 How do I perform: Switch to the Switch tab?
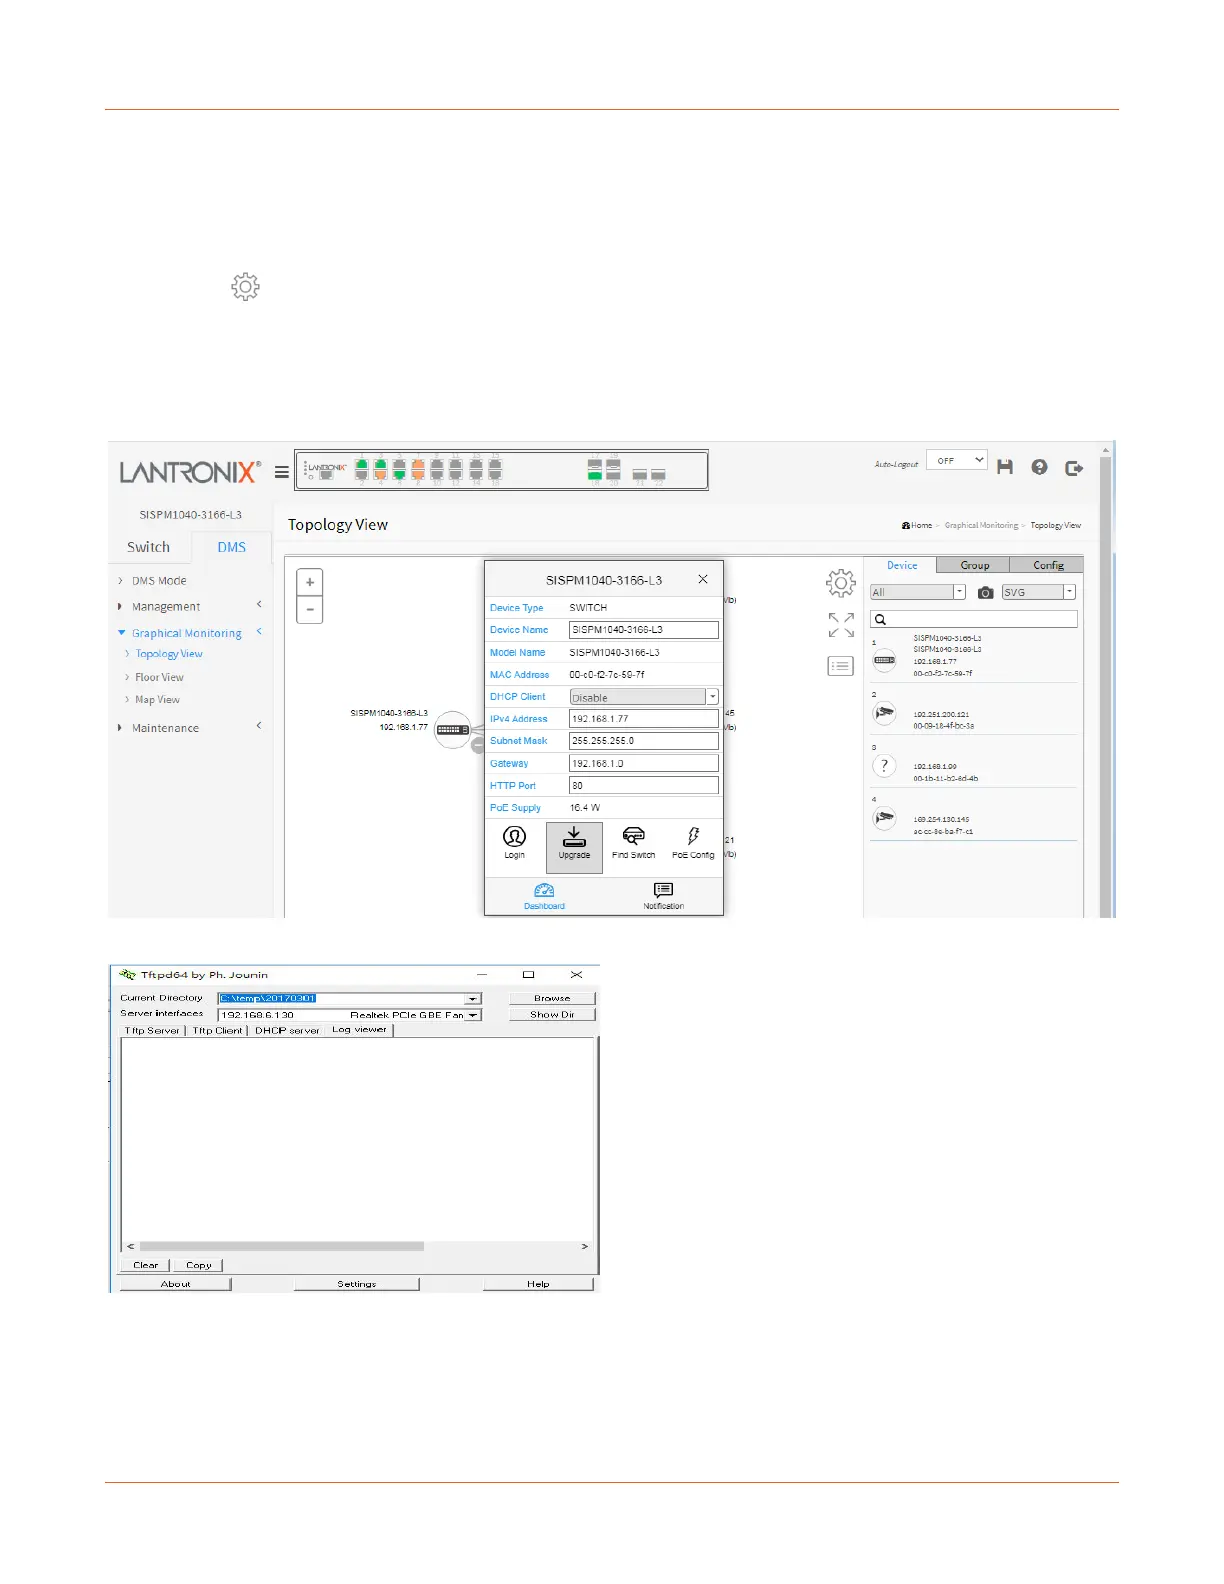(148, 547)
